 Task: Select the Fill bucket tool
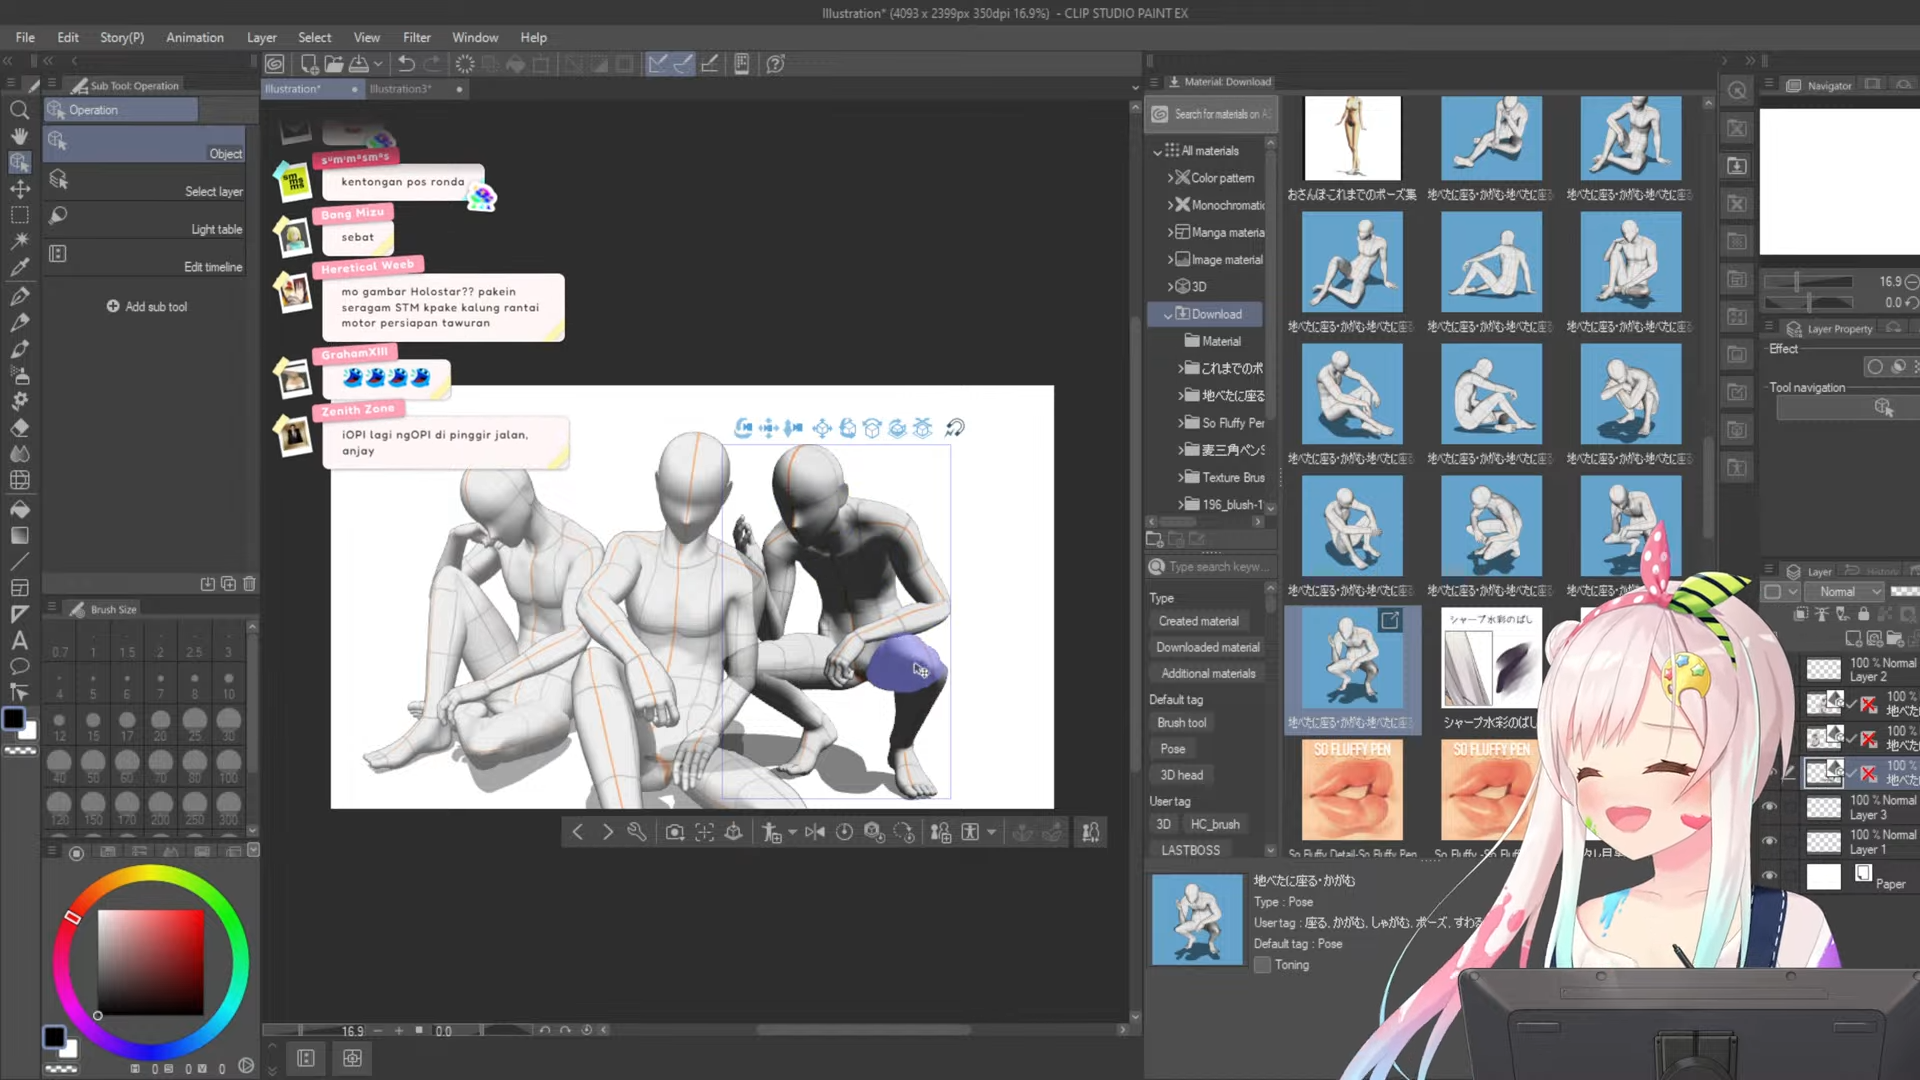[x=19, y=509]
